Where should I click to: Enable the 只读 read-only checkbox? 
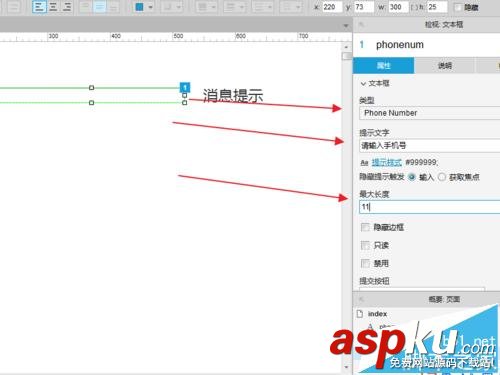[x=365, y=246]
